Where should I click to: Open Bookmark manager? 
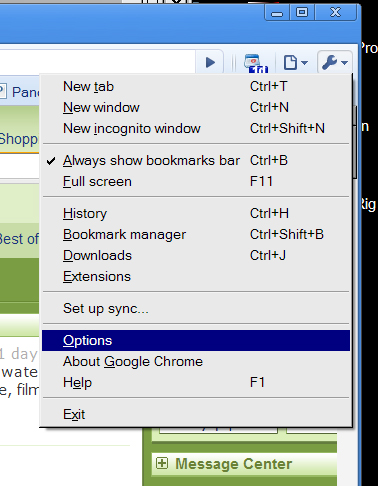tap(196, 234)
